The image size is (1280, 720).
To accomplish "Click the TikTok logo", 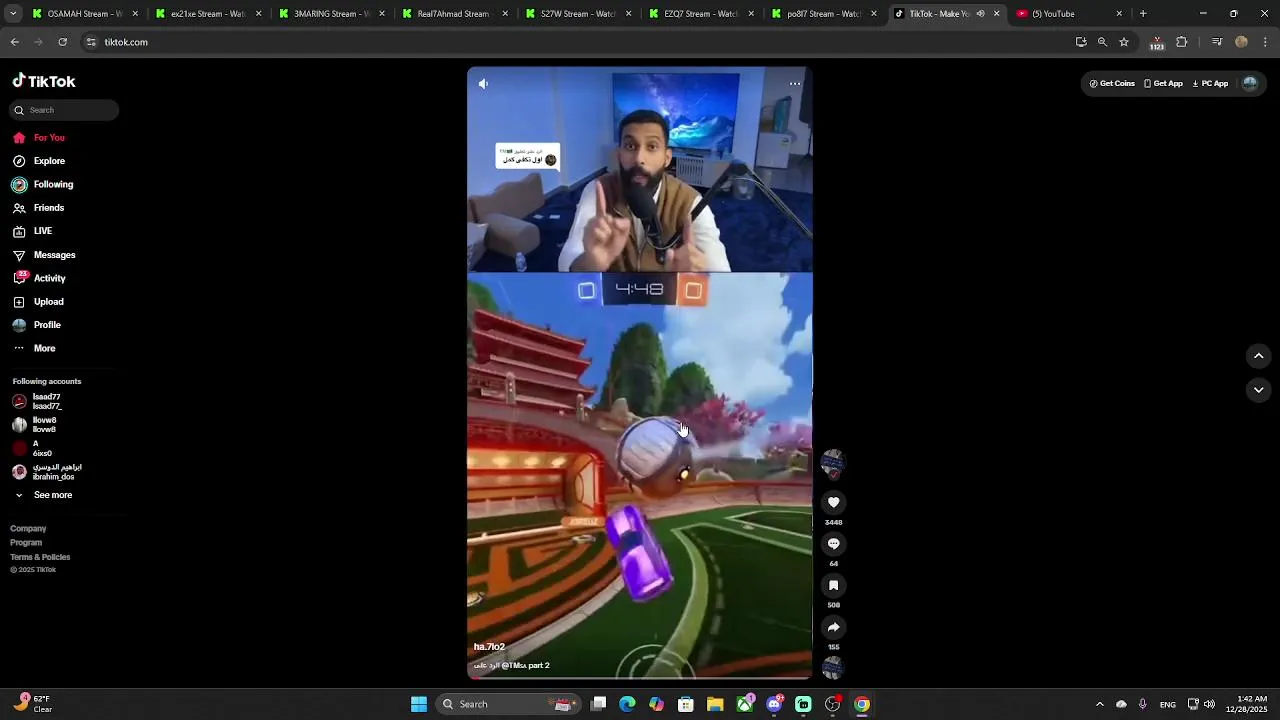I will 44,81.
